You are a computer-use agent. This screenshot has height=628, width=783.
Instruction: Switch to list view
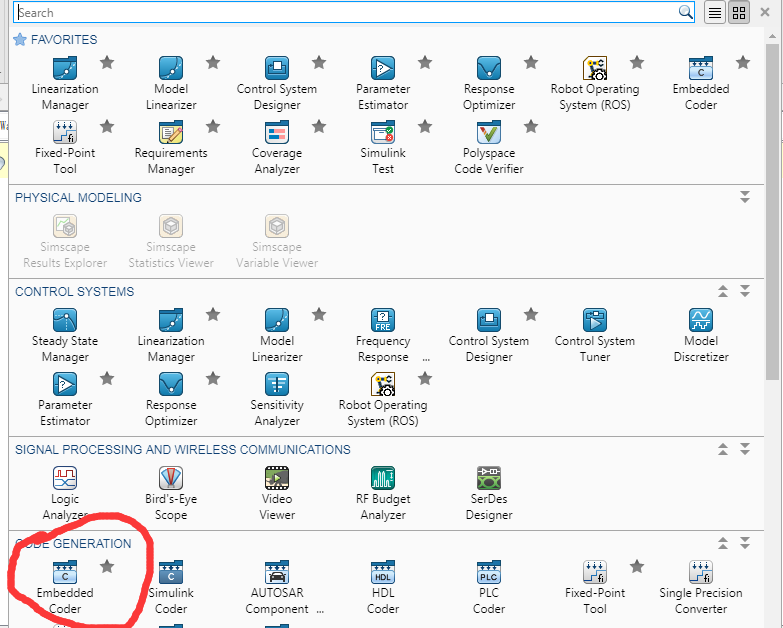[x=715, y=12]
